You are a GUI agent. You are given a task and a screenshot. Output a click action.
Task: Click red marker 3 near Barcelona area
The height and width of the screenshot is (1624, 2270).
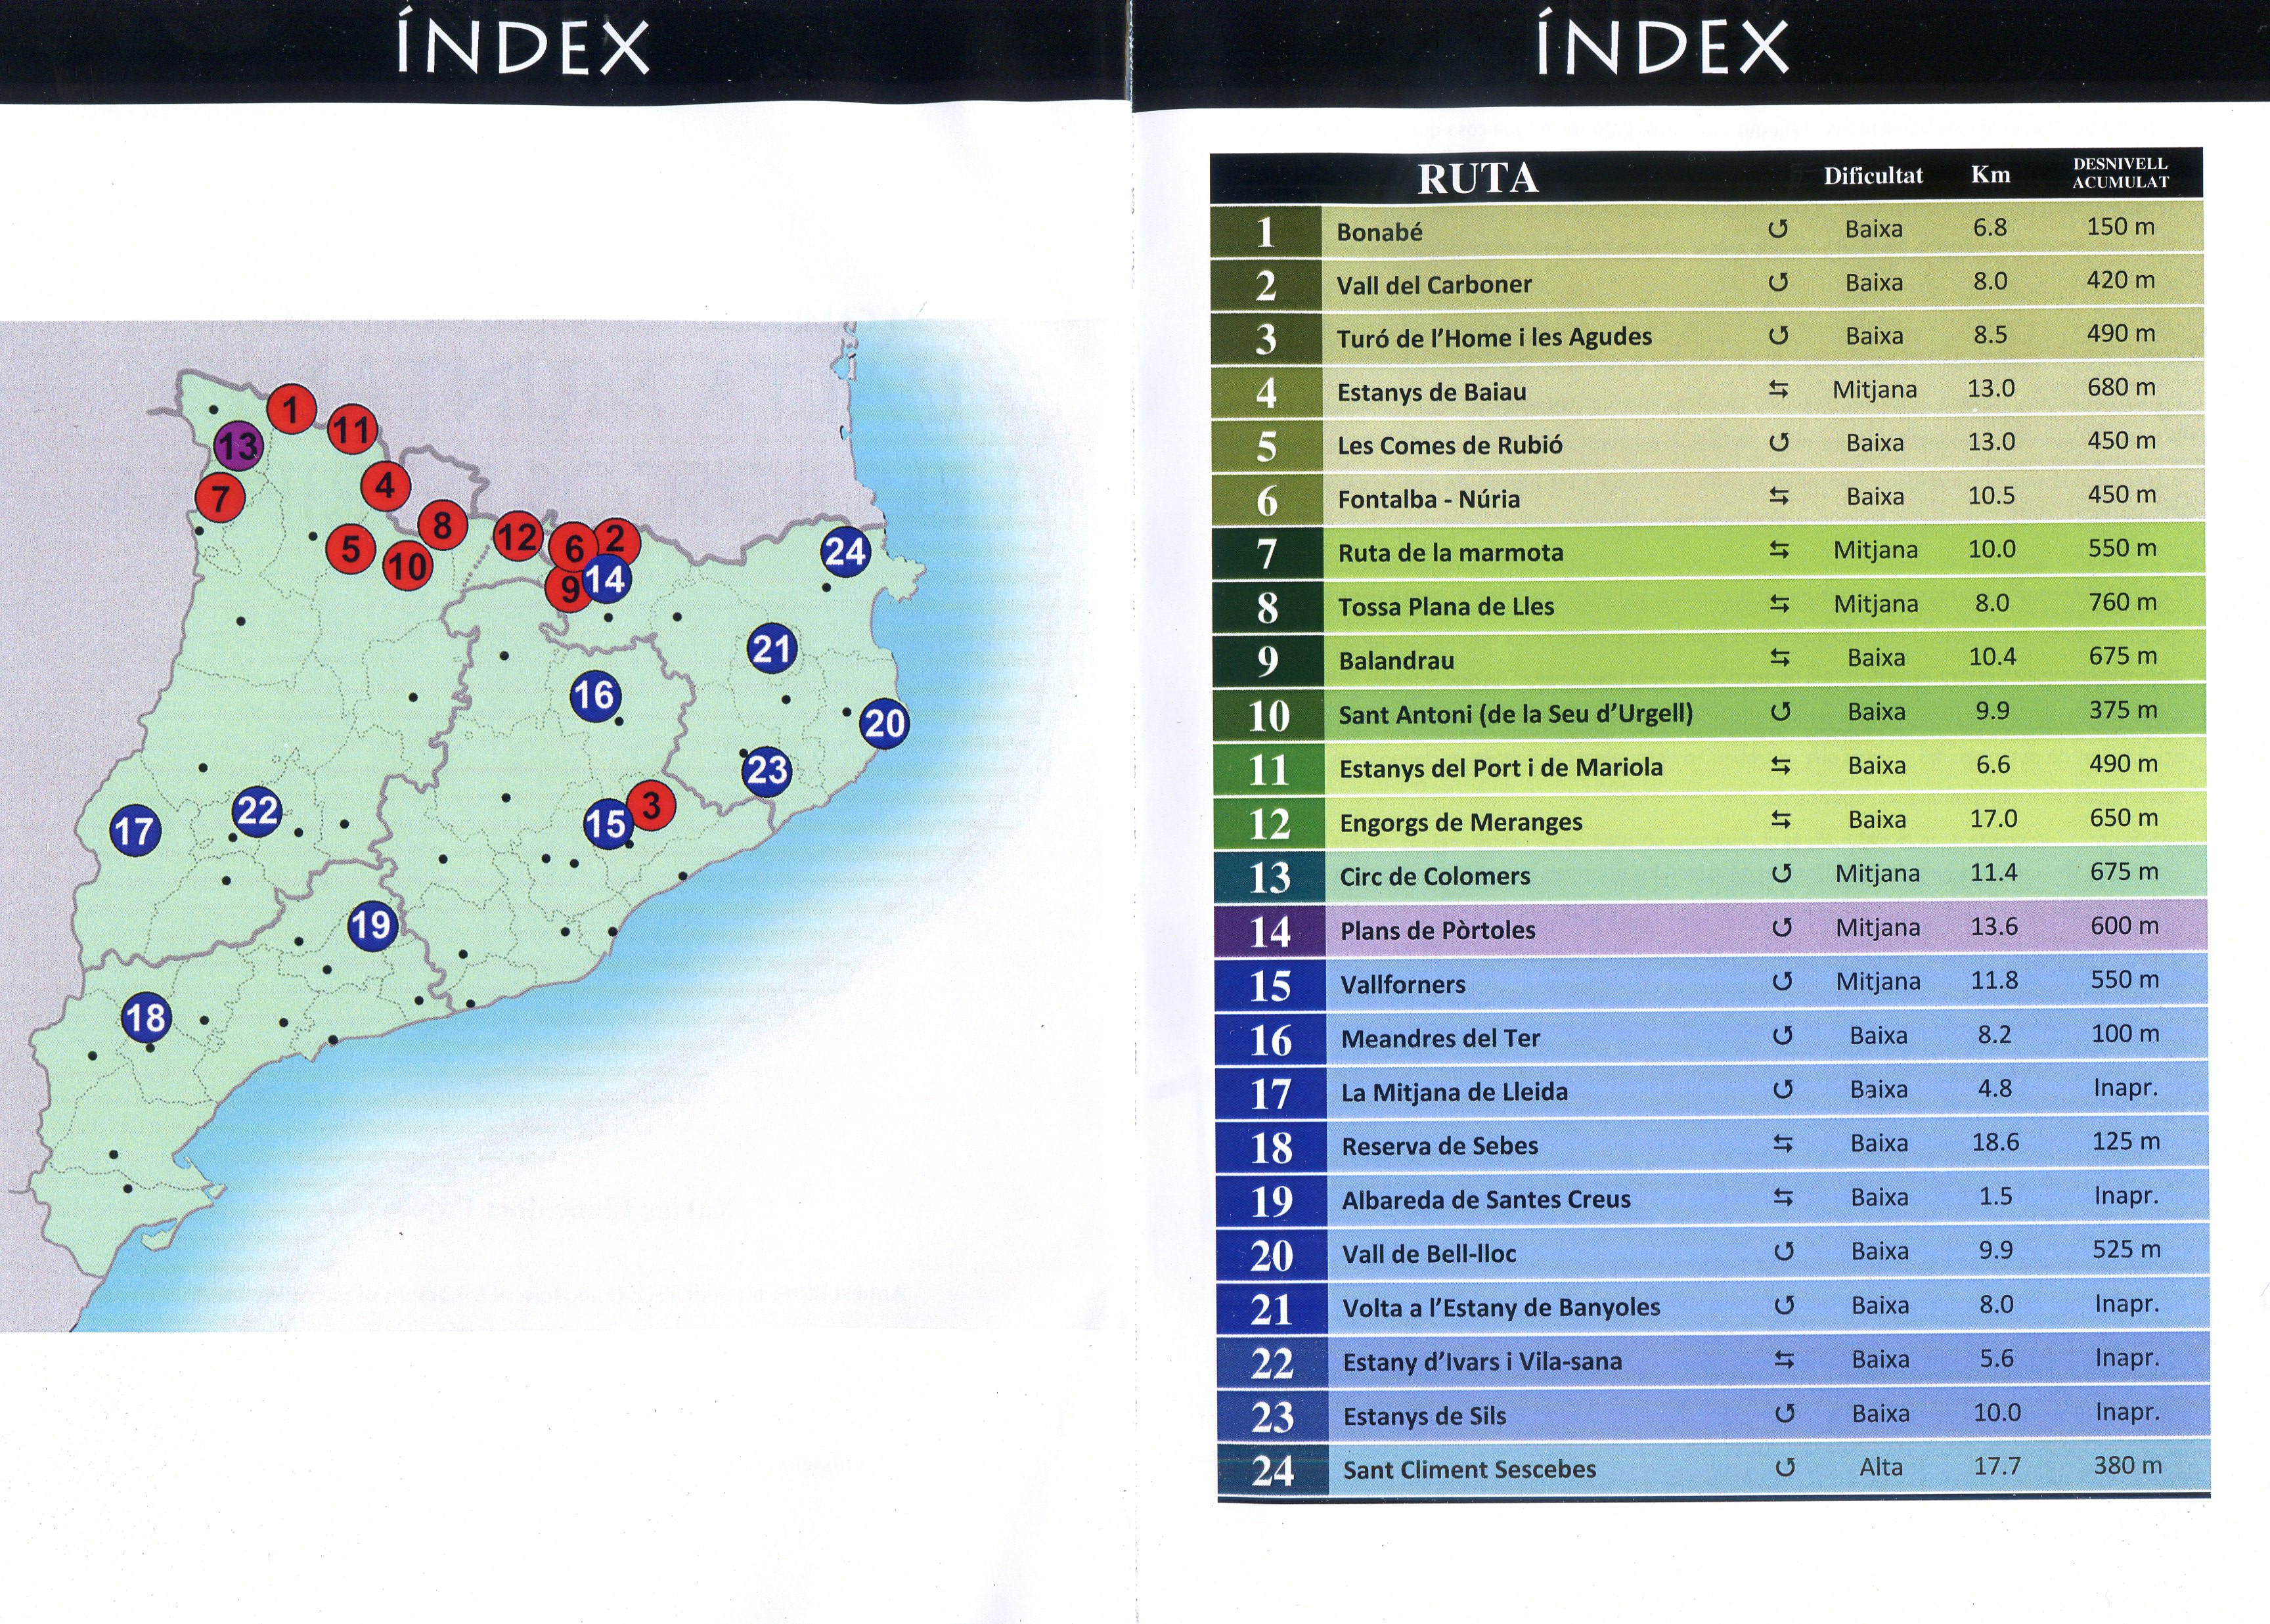[x=652, y=804]
